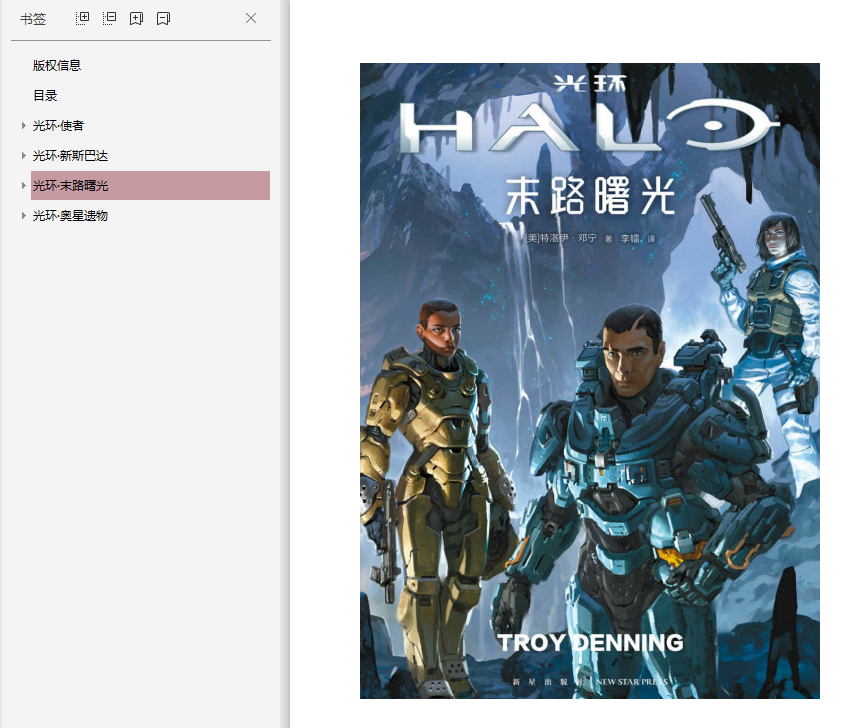The image size is (849, 728).
Task: Open the 版权信息 bookmark
Action: point(57,65)
